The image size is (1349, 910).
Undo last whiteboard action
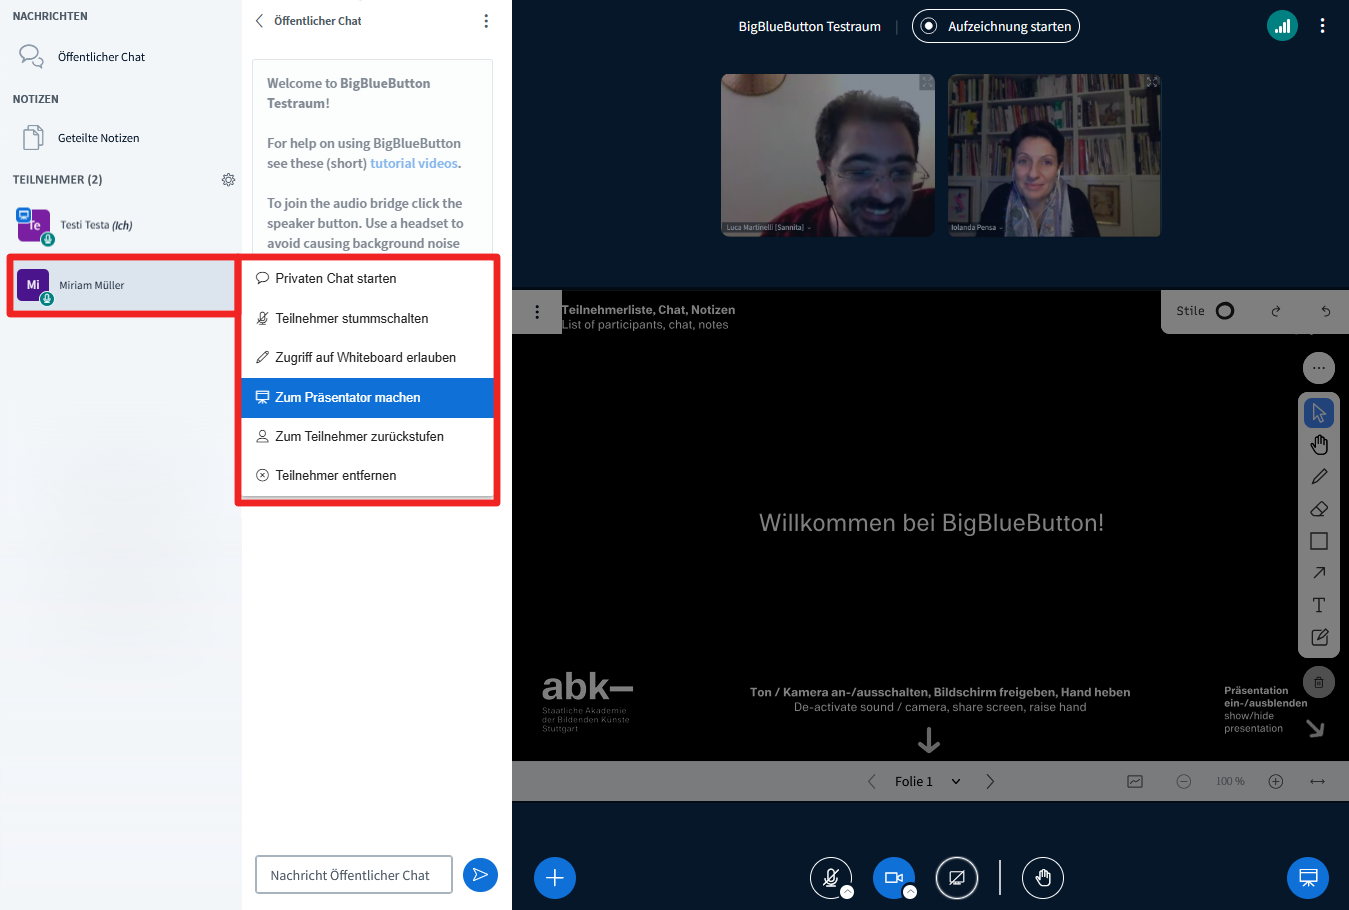click(1326, 311)
